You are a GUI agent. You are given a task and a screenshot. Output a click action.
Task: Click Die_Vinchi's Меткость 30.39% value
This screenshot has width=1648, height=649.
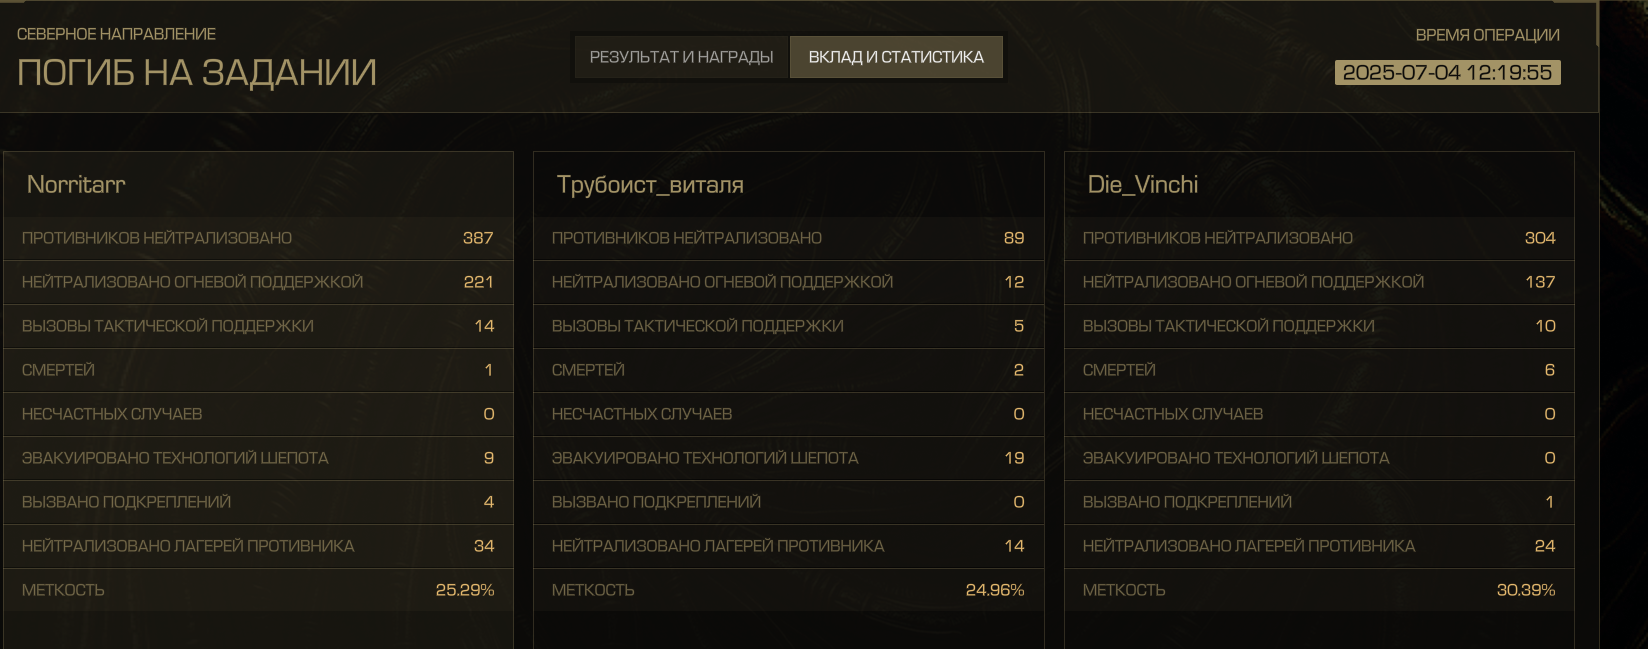(1525, 590)
